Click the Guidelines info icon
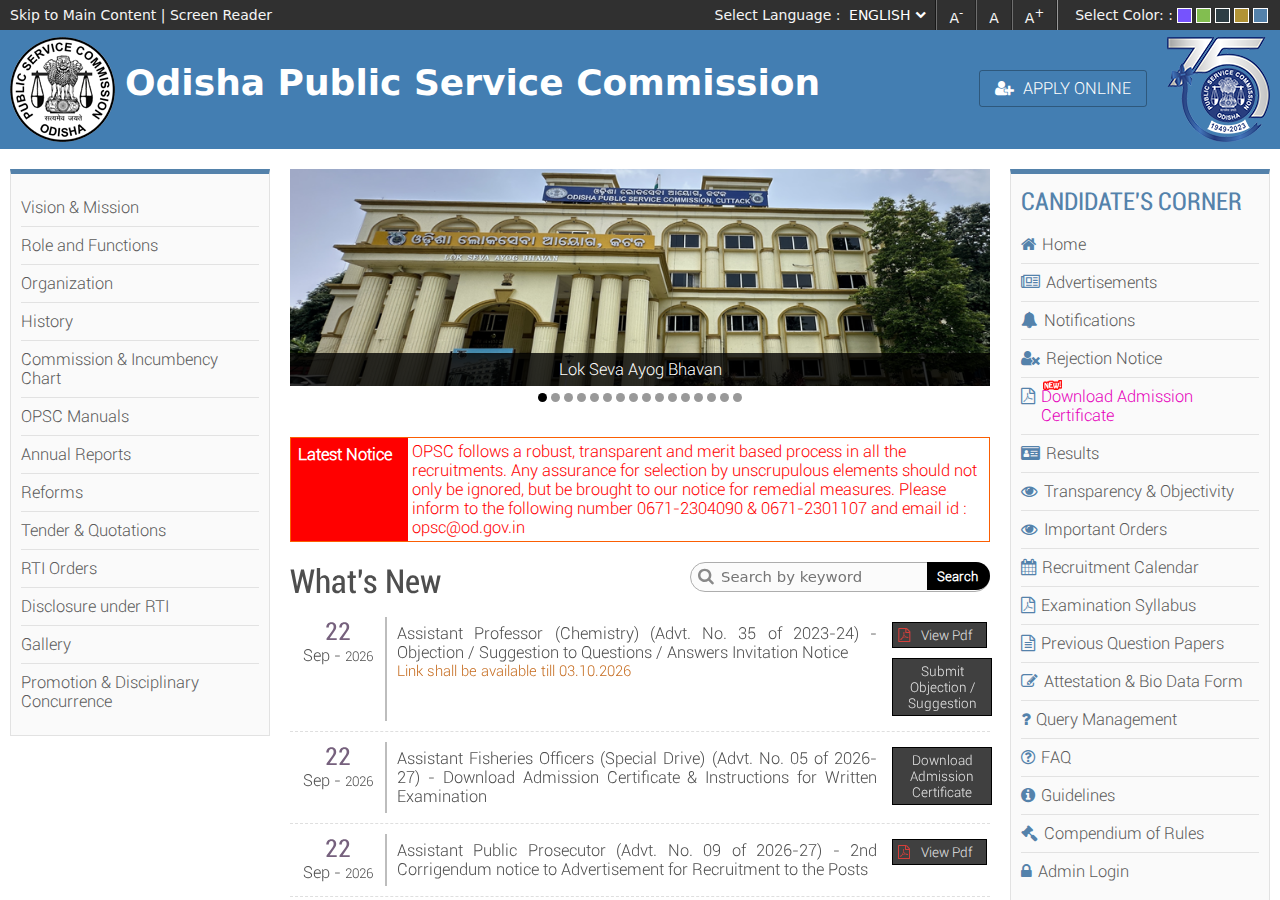 1028,796
